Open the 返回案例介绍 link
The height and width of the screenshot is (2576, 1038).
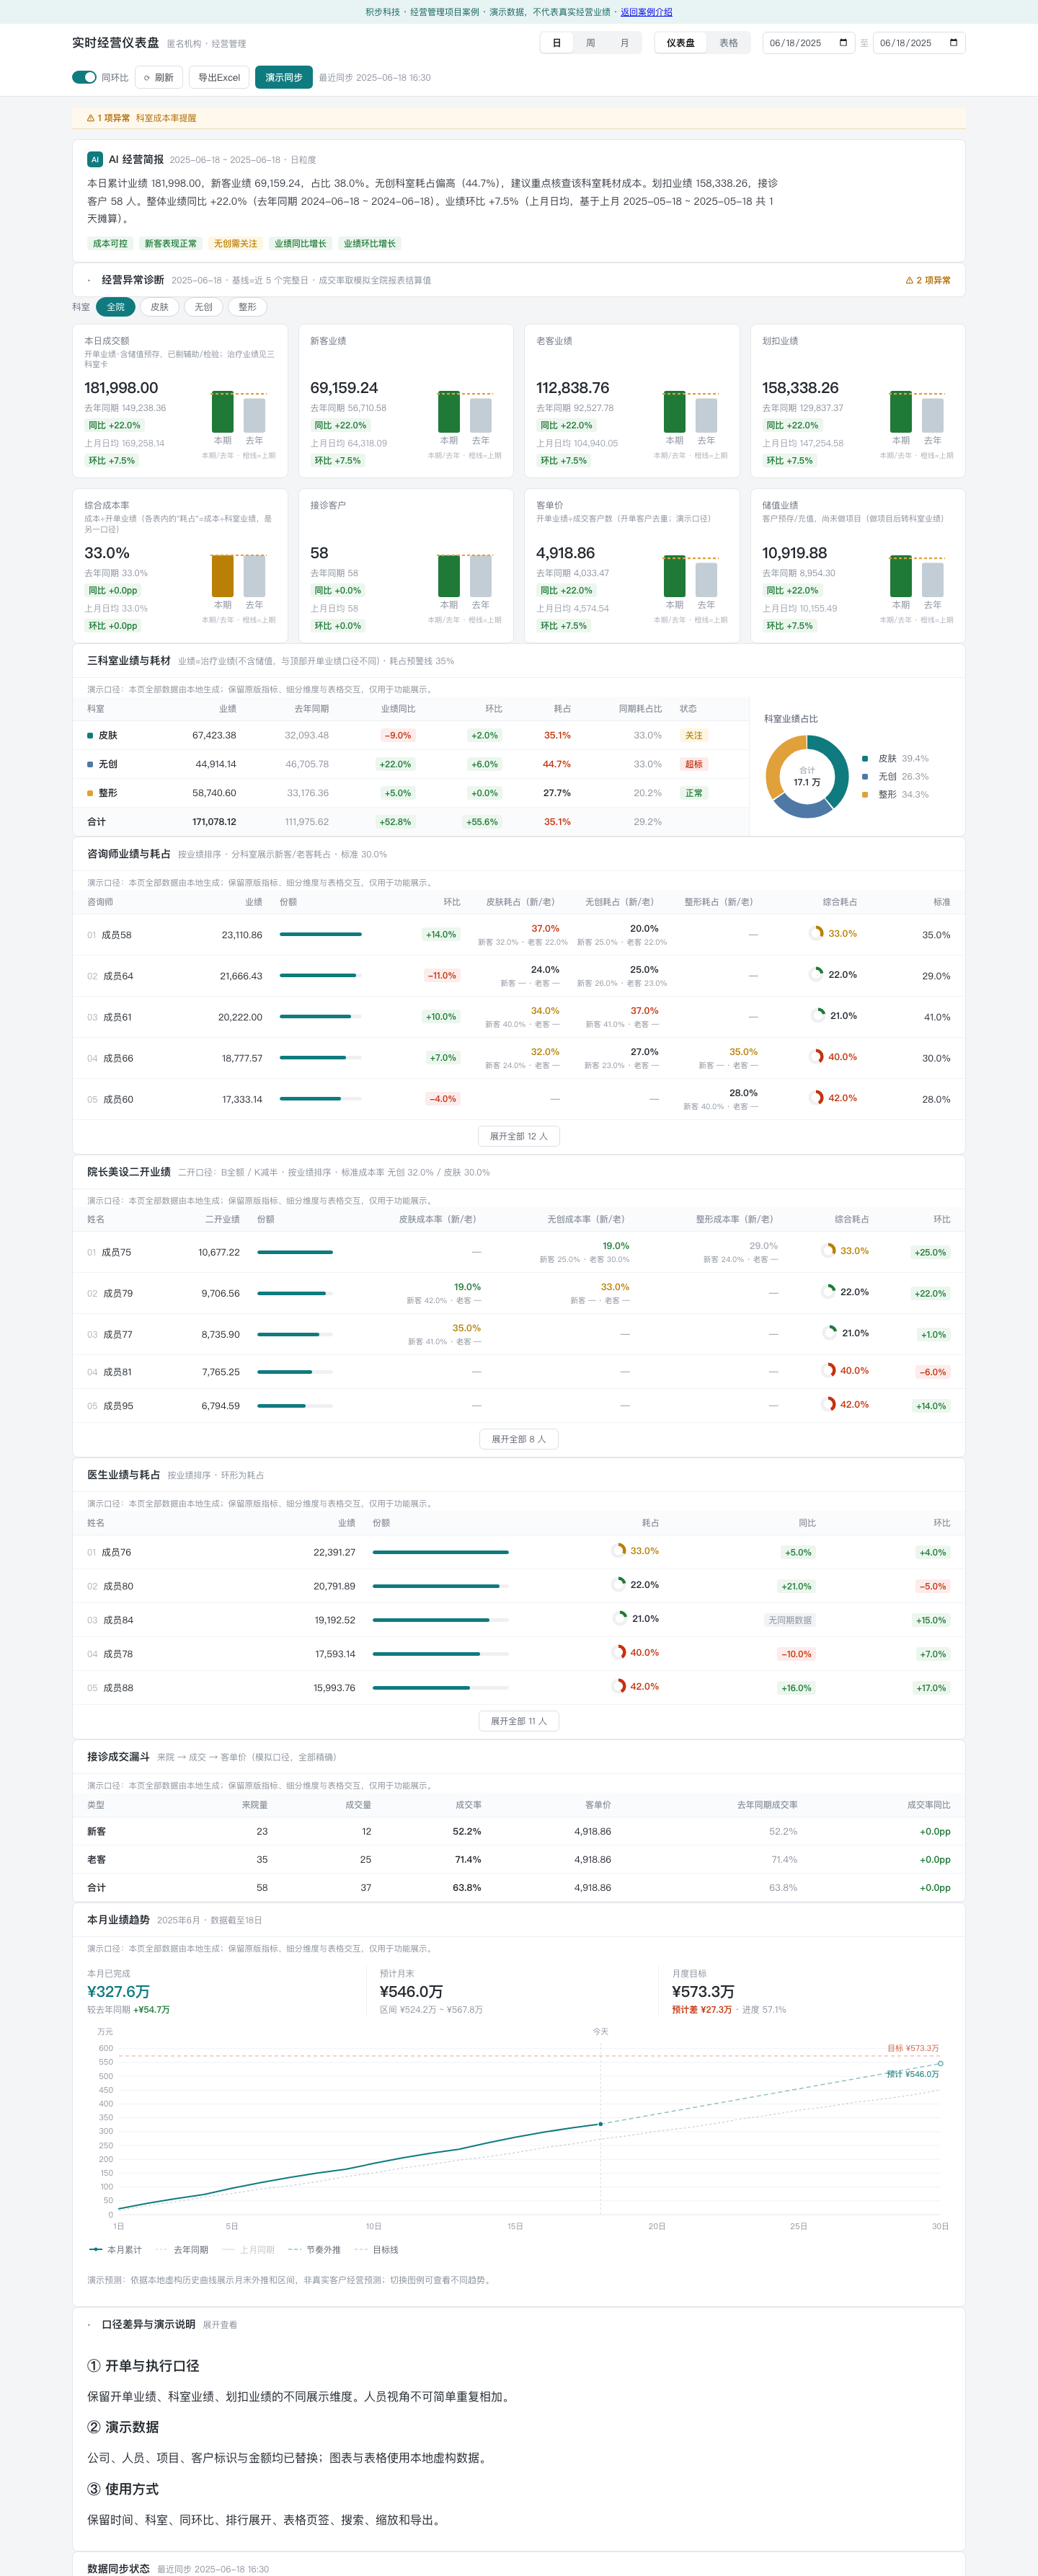(646, 12)
